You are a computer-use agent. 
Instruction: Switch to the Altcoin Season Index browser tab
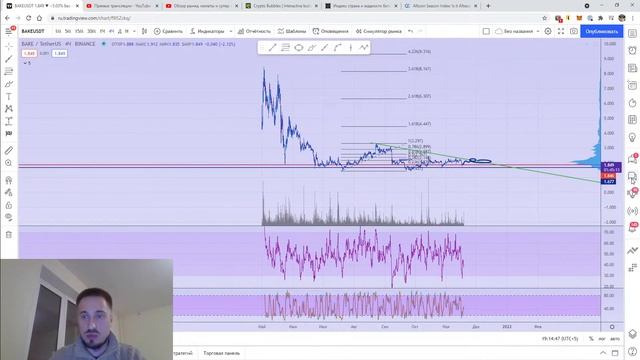(x=440, y=6)
